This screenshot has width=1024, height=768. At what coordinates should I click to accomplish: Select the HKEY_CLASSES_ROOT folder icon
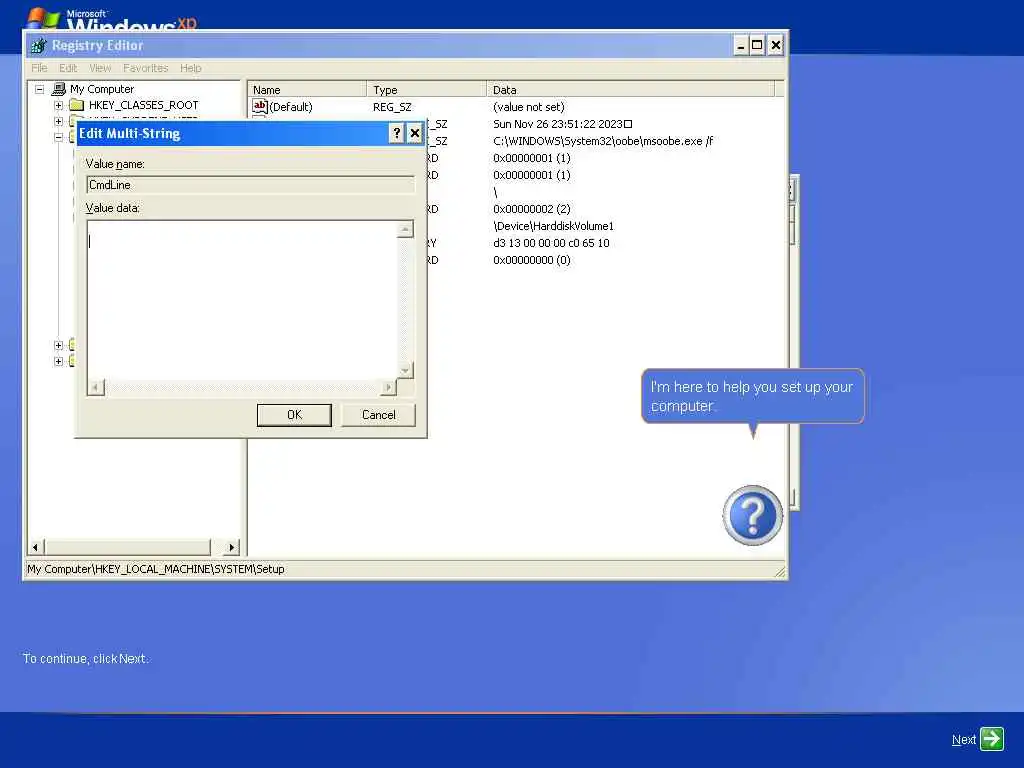pos(77,105)
